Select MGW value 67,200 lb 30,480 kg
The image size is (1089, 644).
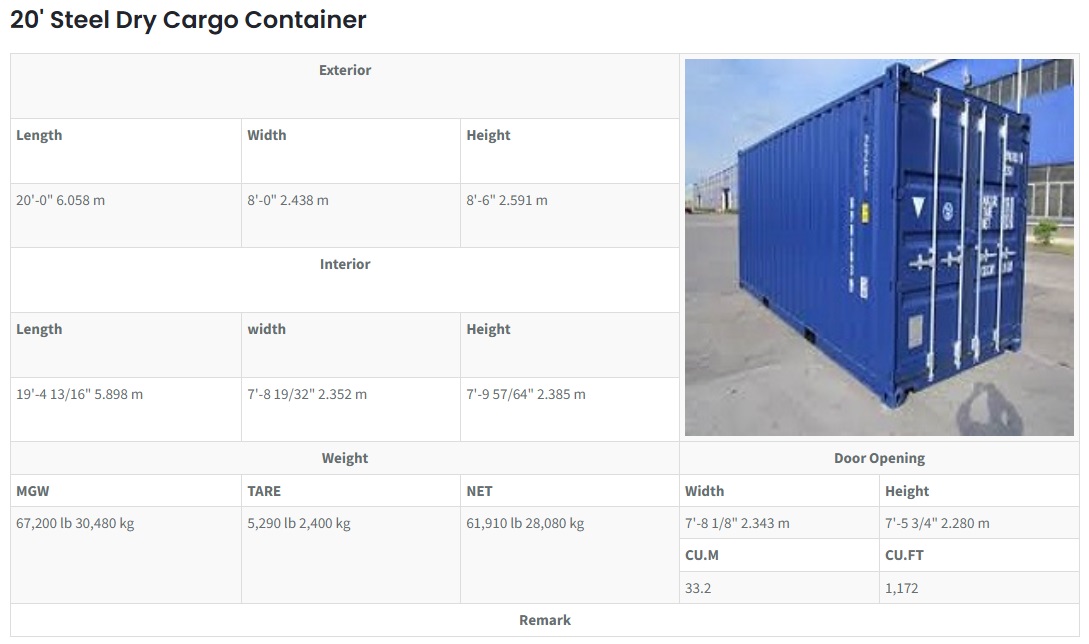(x=75, y=523)
